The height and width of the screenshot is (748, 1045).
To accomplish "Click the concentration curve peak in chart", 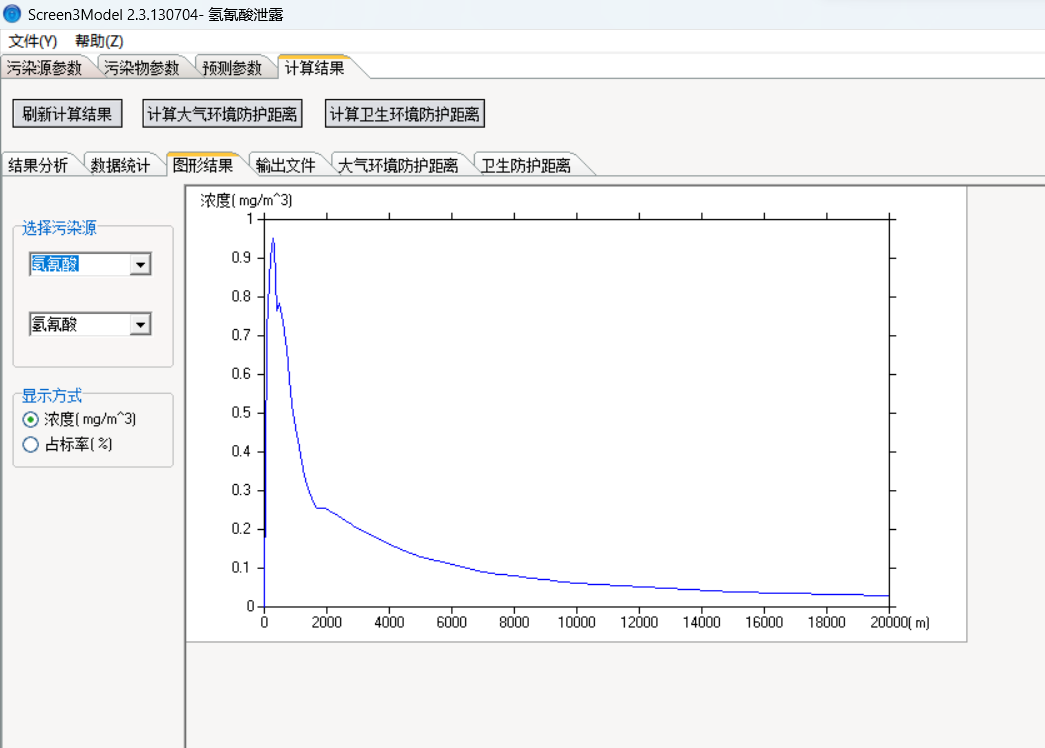I will coord(273,239).
